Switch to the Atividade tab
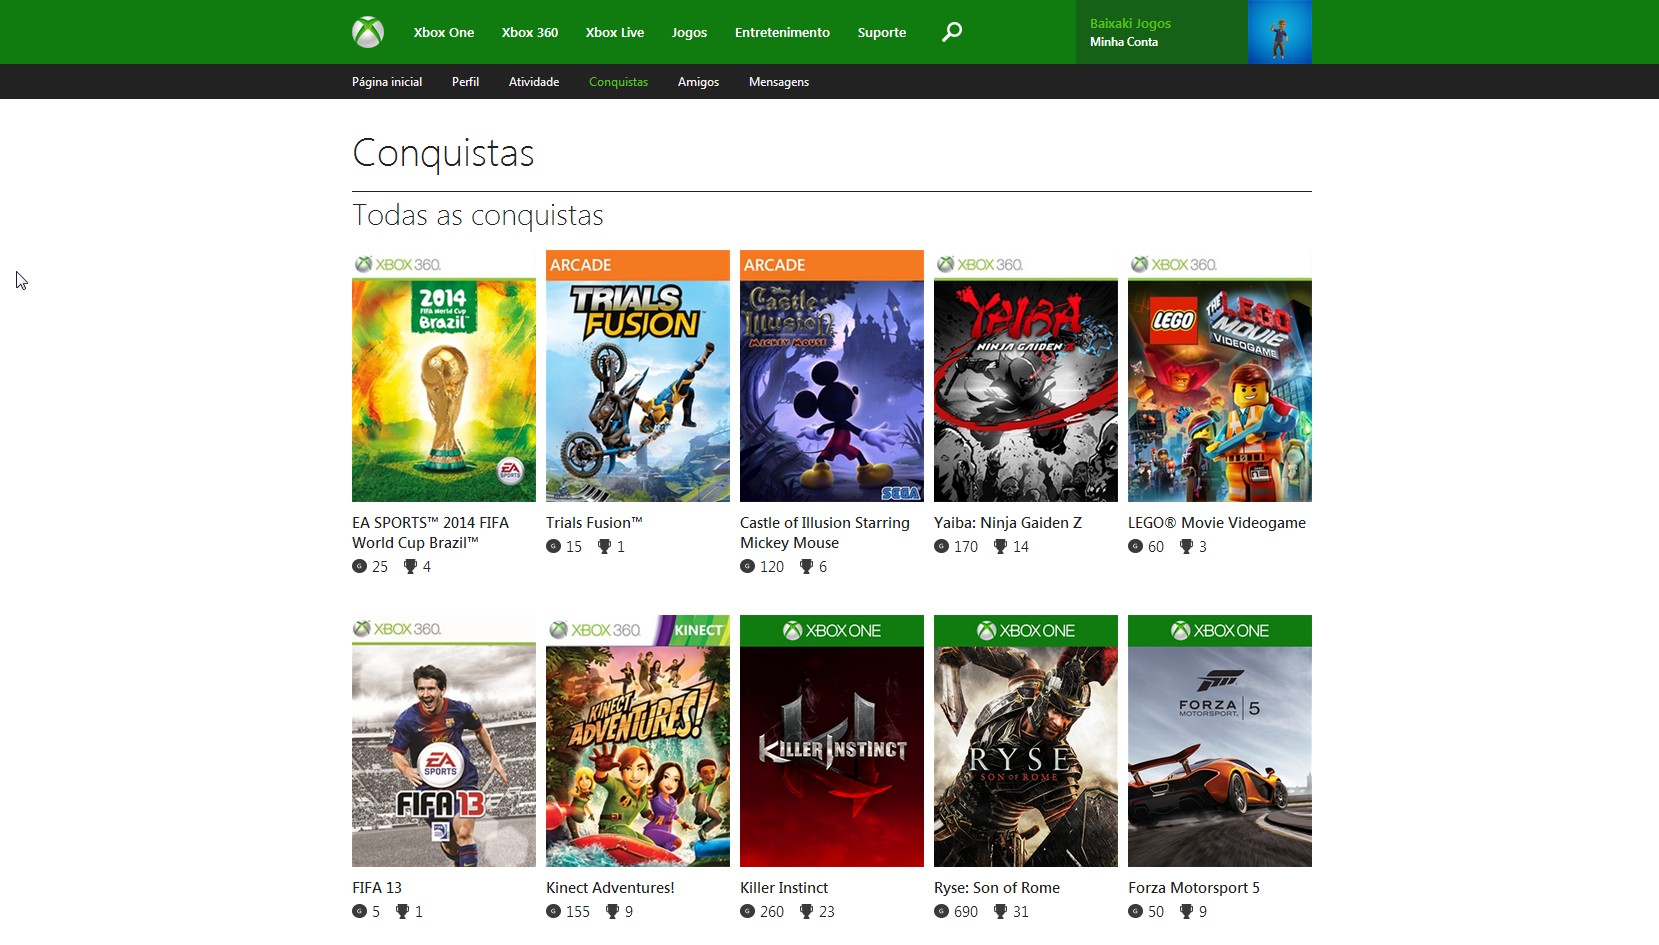This screenshot has height=945, width=1659. pos(534,82)
